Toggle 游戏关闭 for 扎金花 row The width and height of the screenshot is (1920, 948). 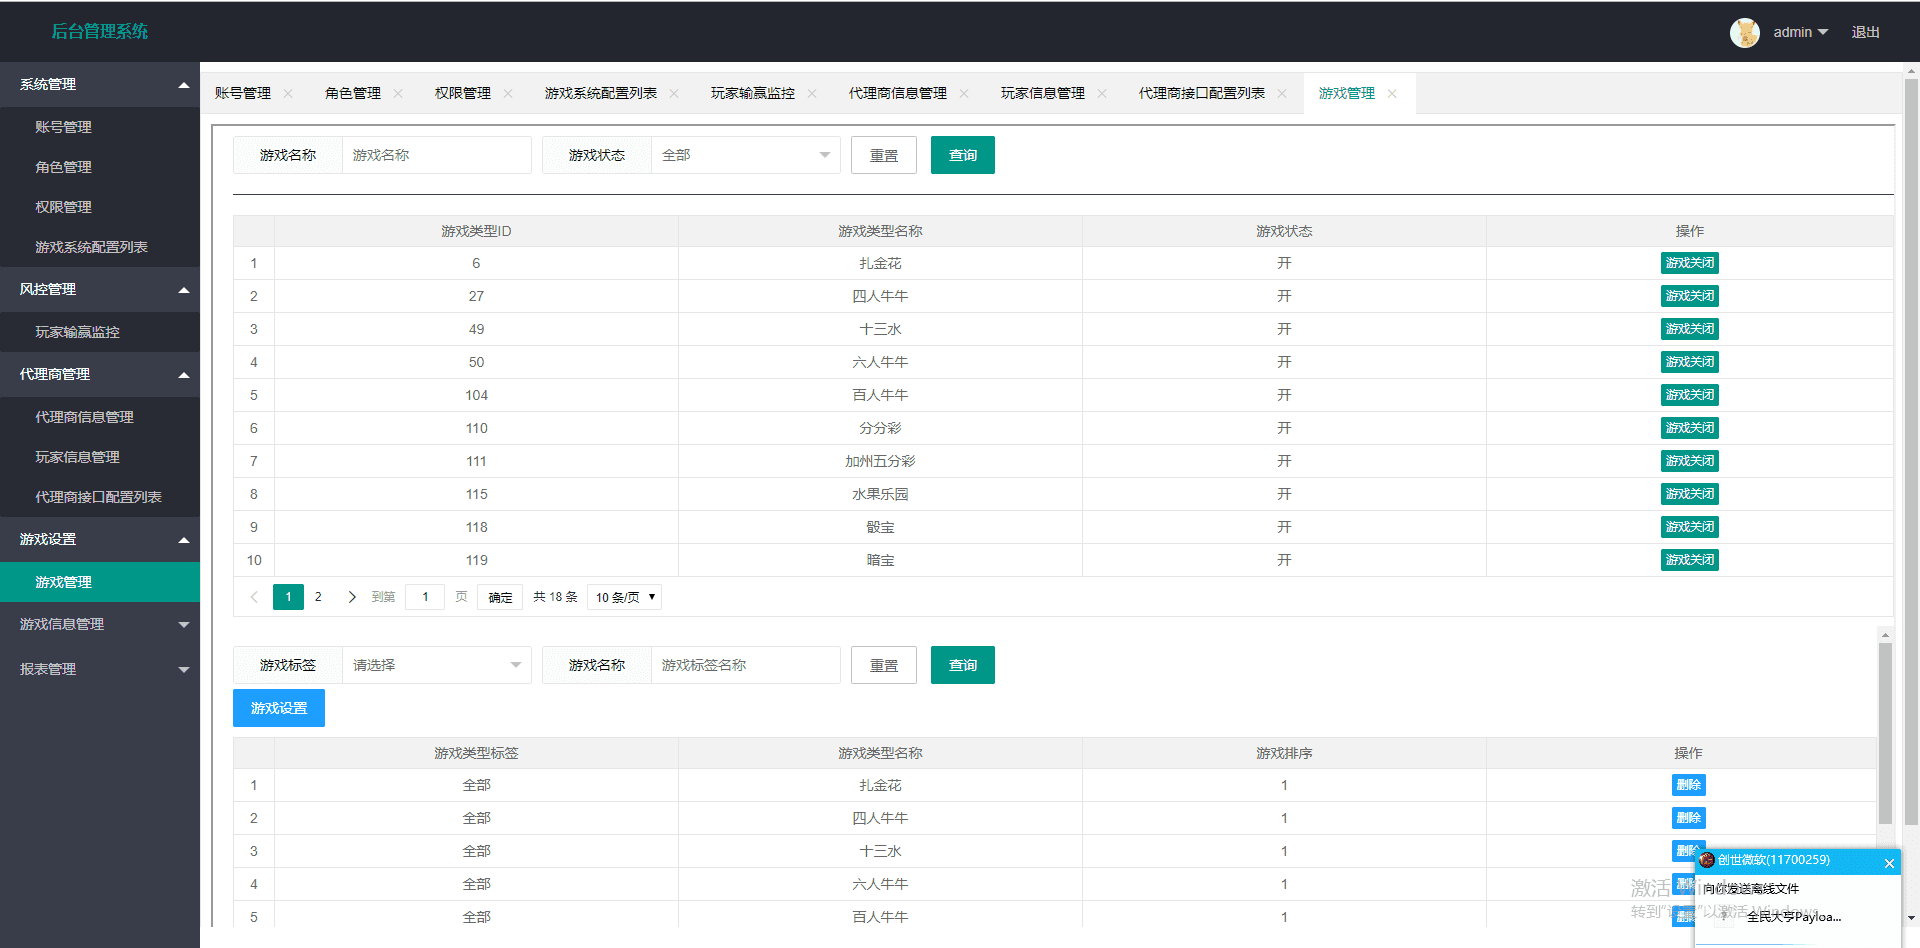(1689, 263)
